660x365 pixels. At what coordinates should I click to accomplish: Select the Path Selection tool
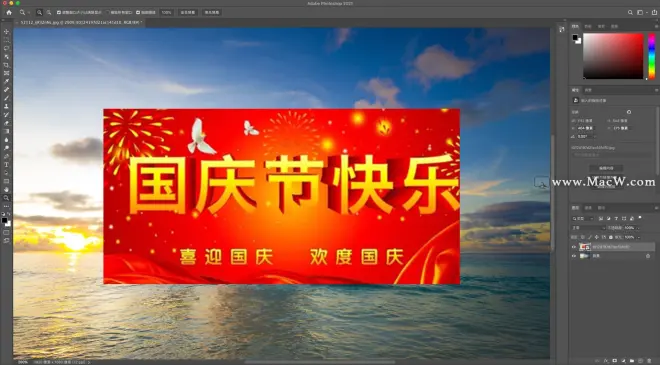tap(6, 173)
